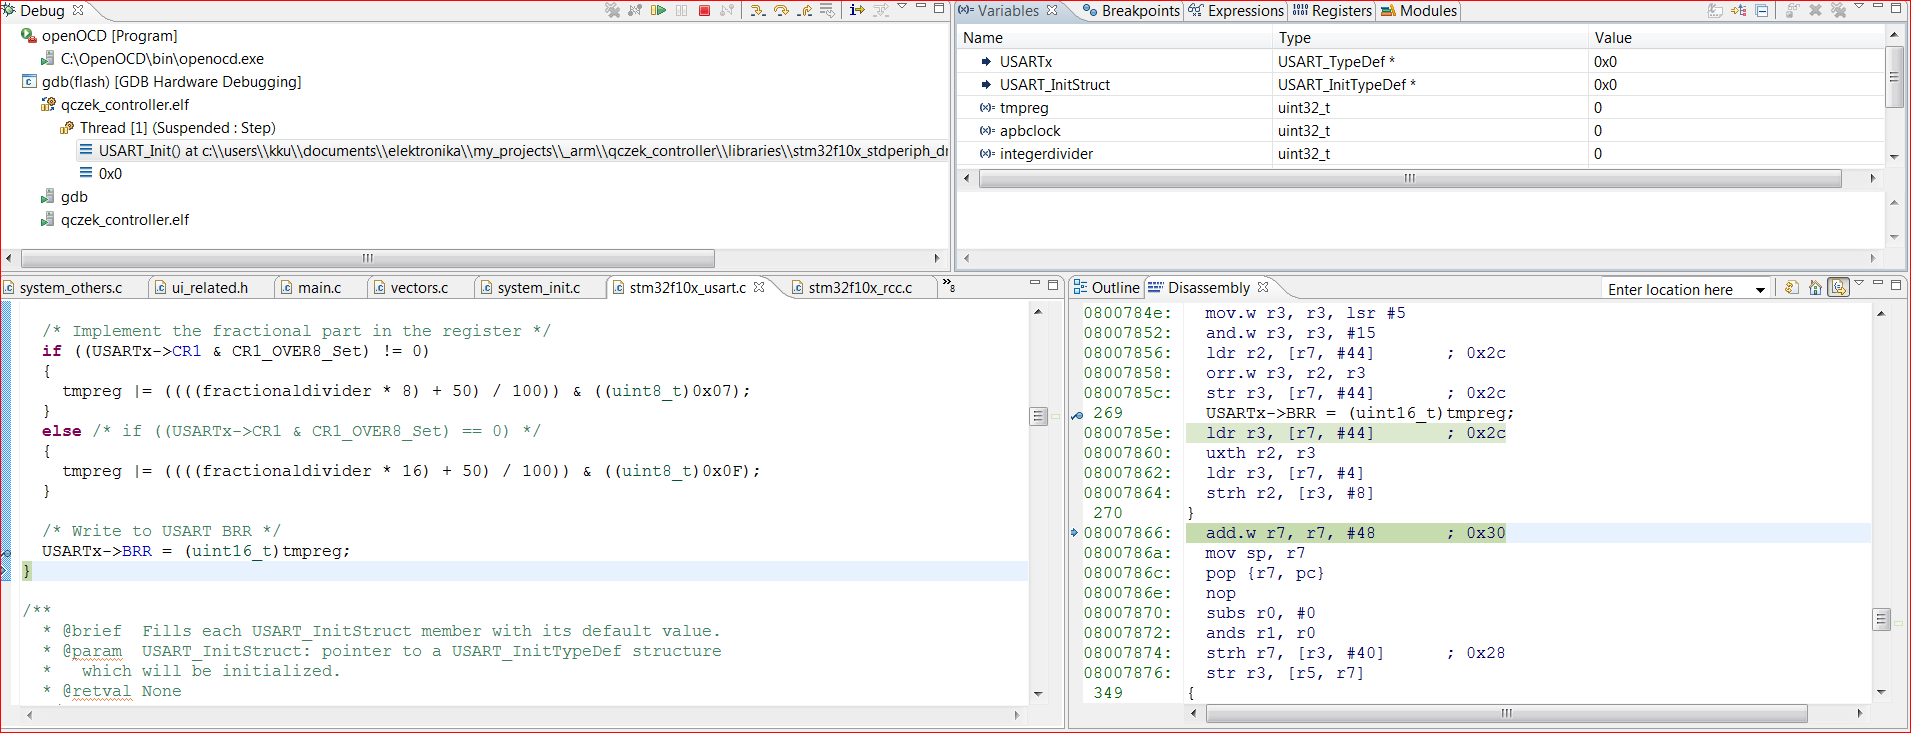Open the system_others.c editor tab
Screen dimensions: 1911x733
[x=71, y=288]
